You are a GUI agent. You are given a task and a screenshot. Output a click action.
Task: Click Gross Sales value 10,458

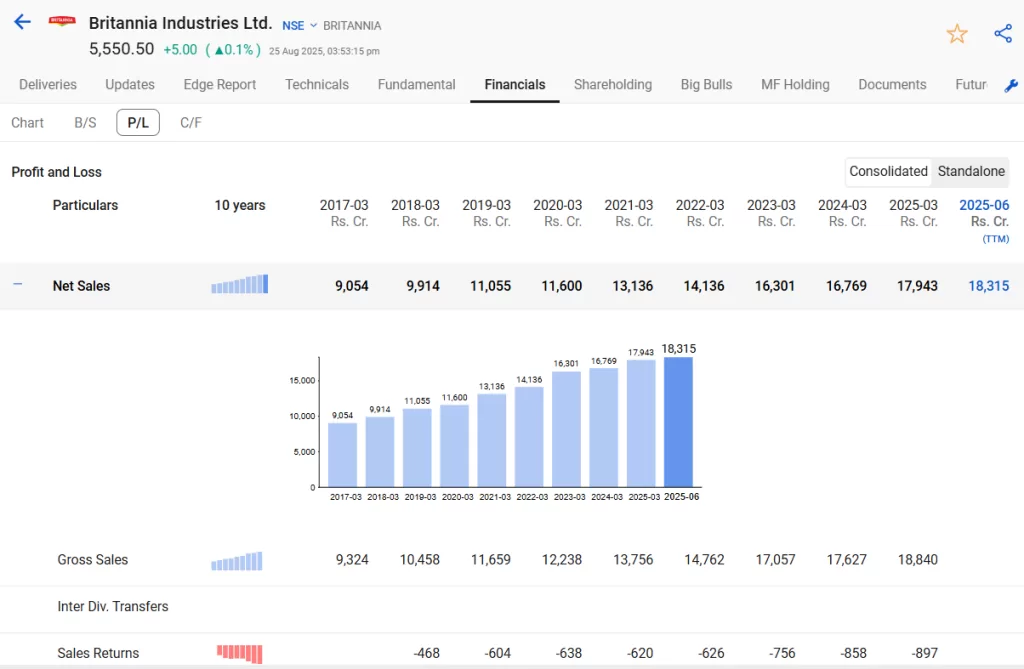pyautogui.click(x=420, y=560)
